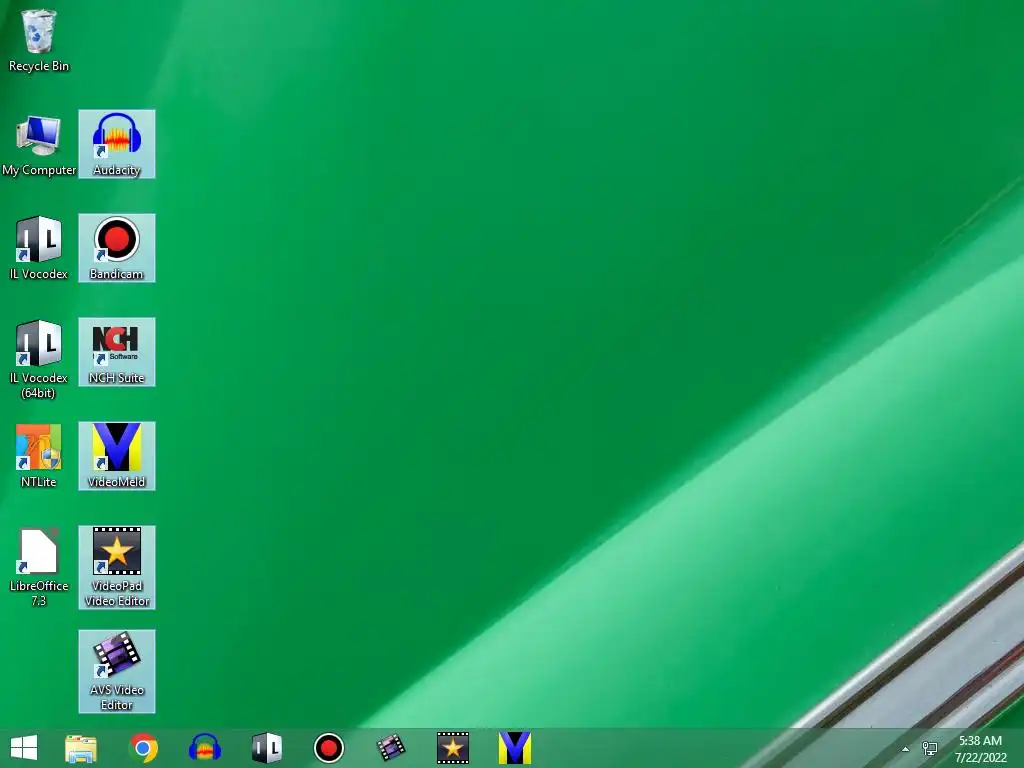
Task: Launch VideoMeld from the taskbar
Action: 515,748
